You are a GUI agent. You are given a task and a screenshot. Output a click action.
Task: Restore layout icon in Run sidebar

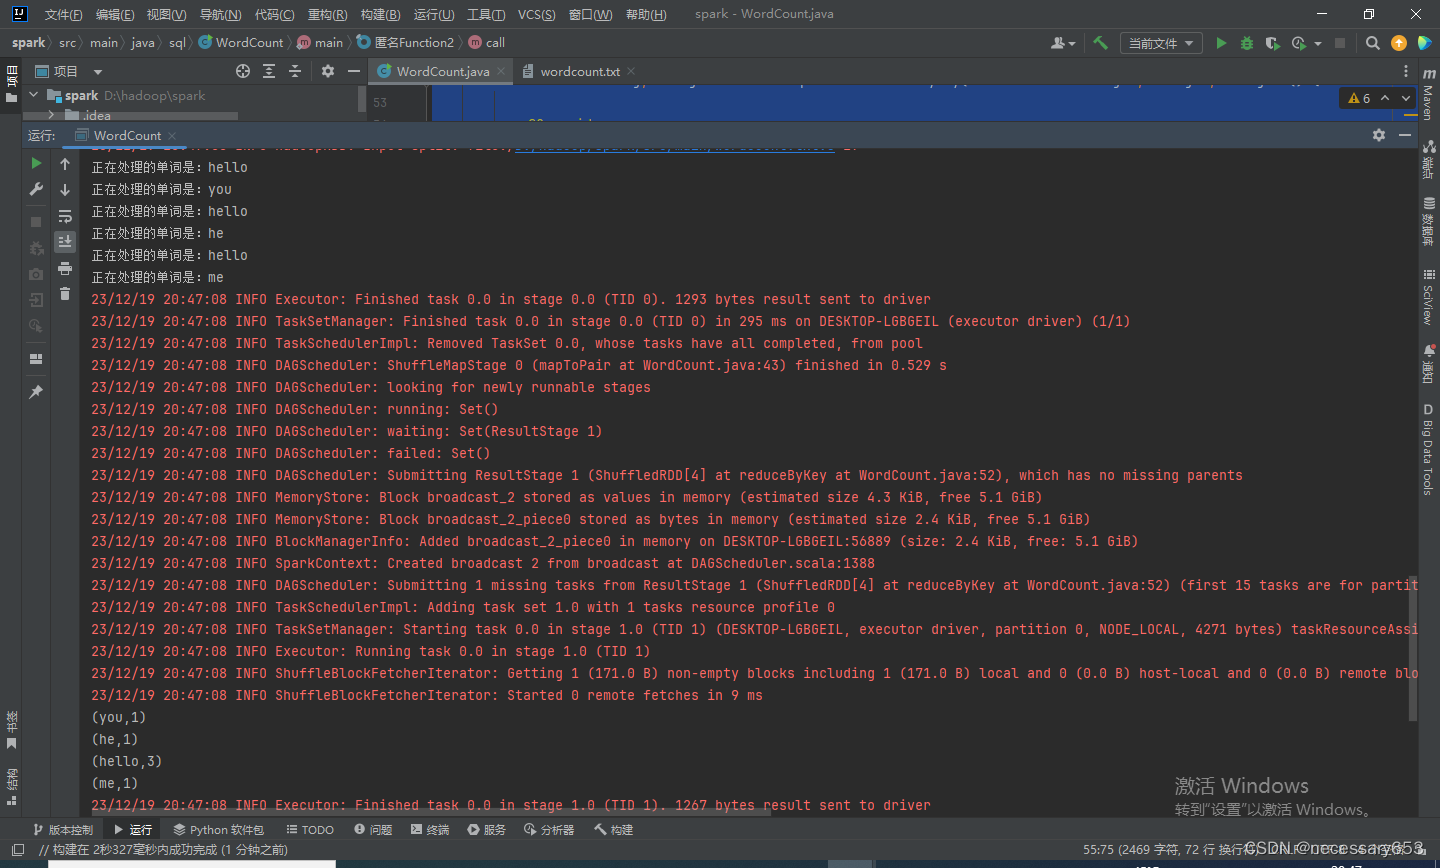[36, 359]
